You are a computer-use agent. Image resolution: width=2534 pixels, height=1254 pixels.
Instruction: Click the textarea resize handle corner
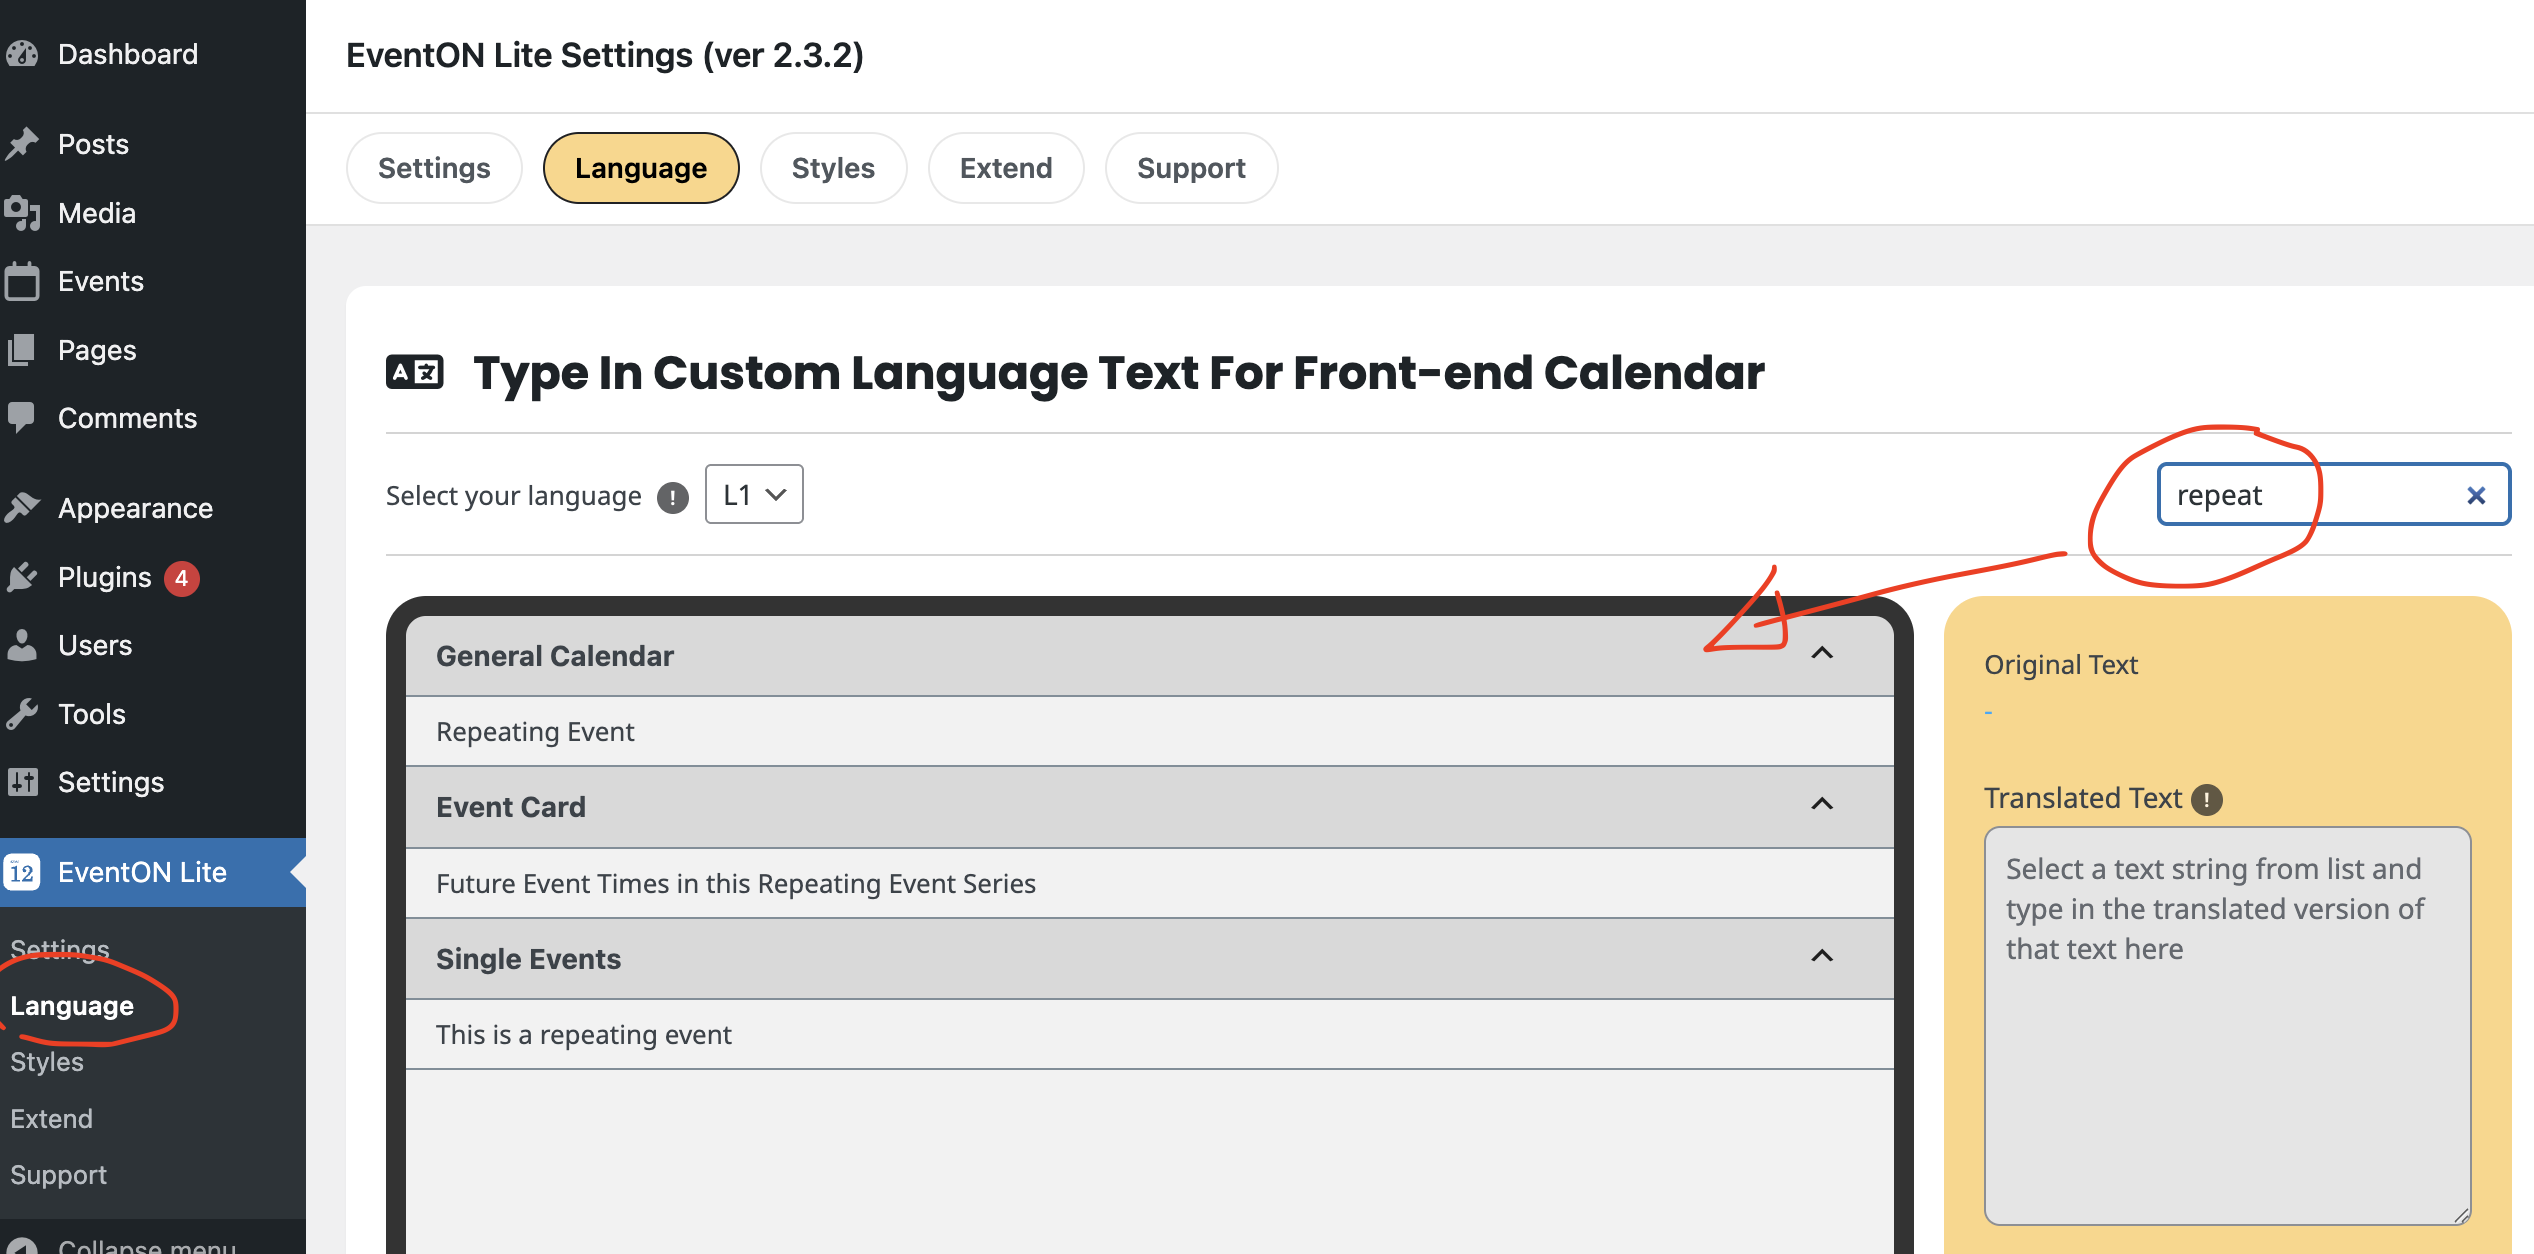(2461, 1214)
